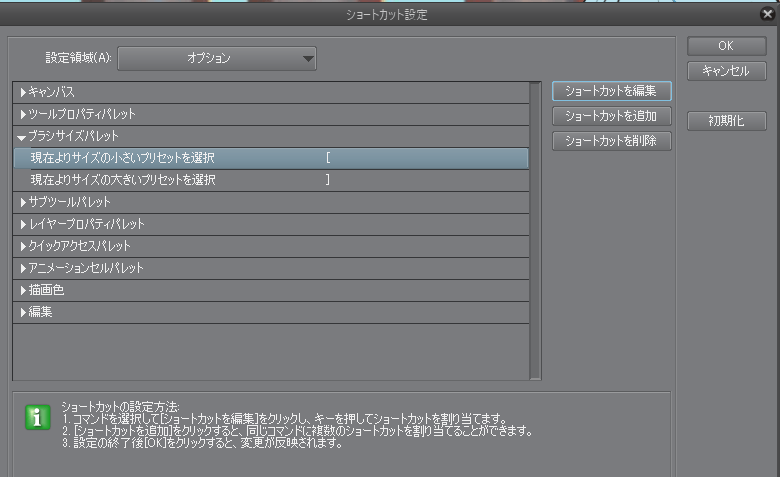
Task: Collapse the ブラシサイズパレット category
Action: click(x=21, y=137)
